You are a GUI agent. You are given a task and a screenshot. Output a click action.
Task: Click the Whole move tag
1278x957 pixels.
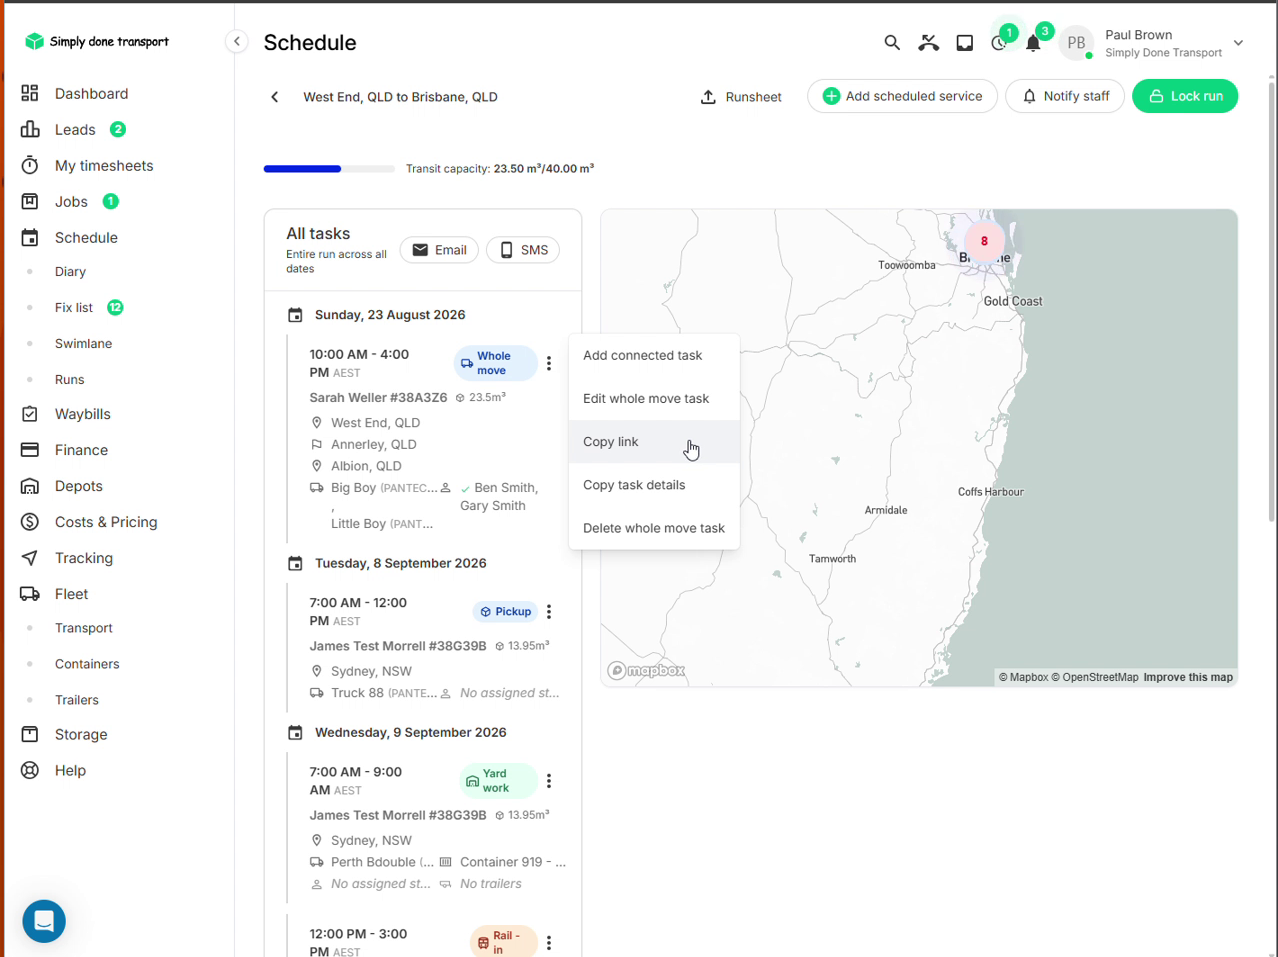coord(496,363)
